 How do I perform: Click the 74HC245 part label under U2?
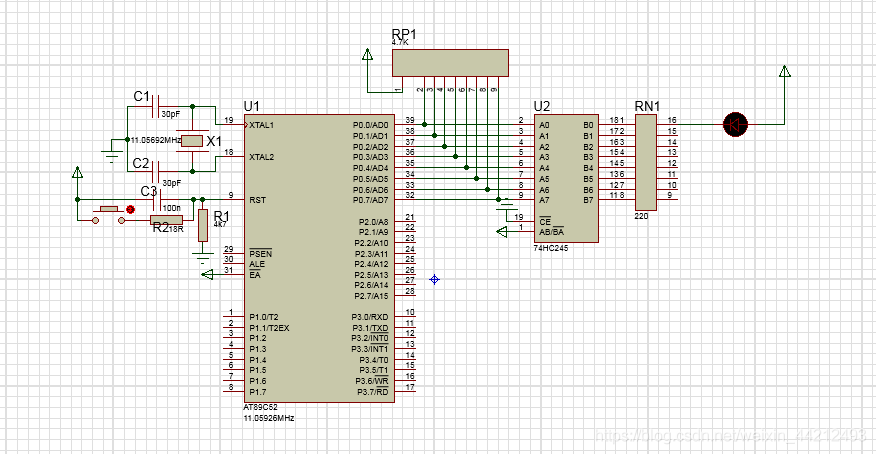point(552,247)
